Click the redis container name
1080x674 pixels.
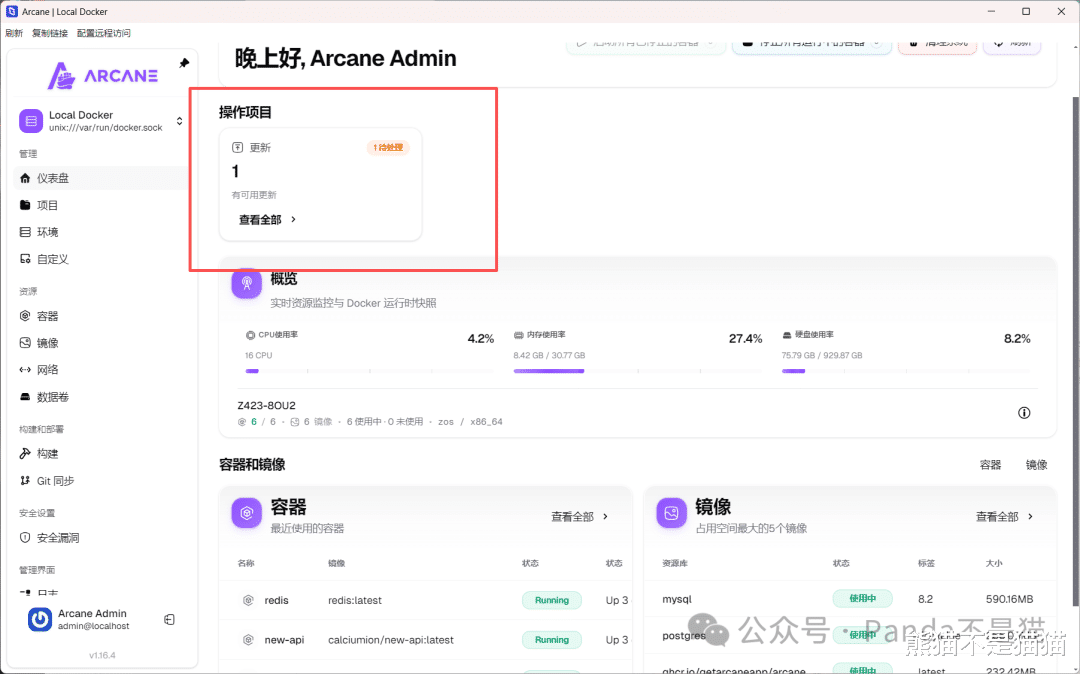(276, 600)
